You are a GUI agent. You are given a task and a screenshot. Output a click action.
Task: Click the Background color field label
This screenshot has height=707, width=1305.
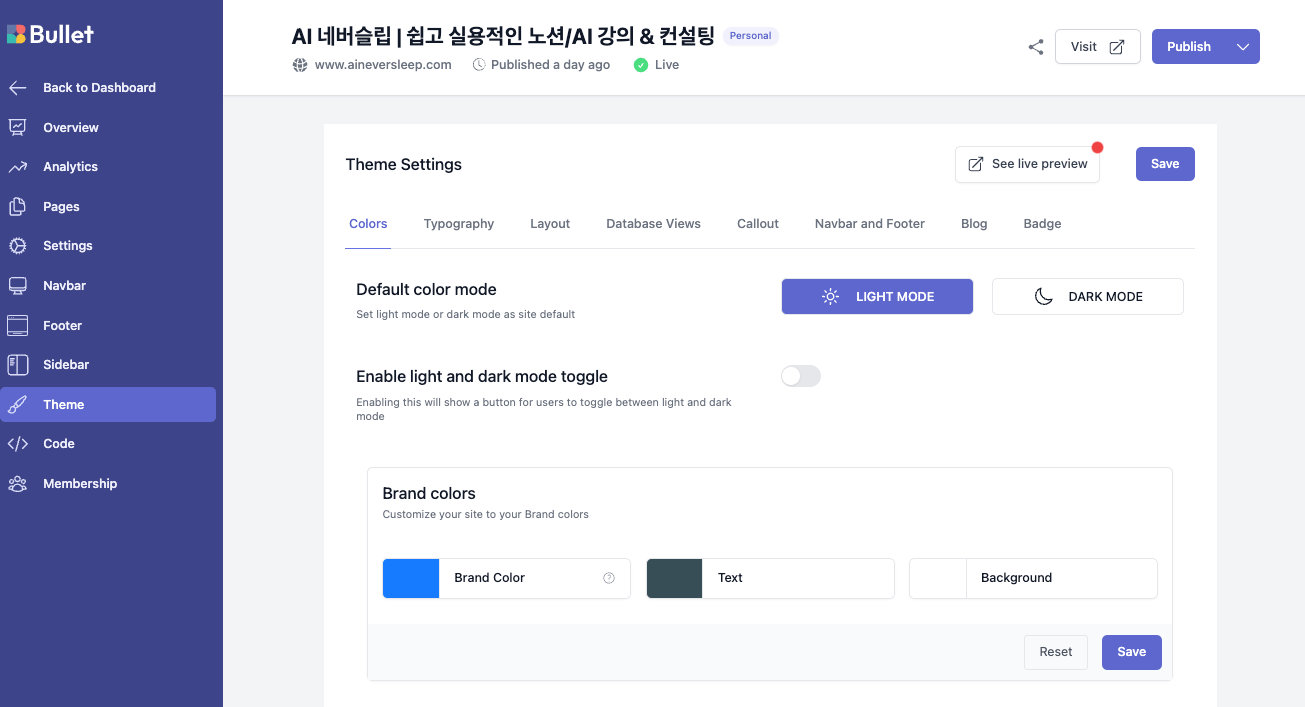[x=1016, y=578]
